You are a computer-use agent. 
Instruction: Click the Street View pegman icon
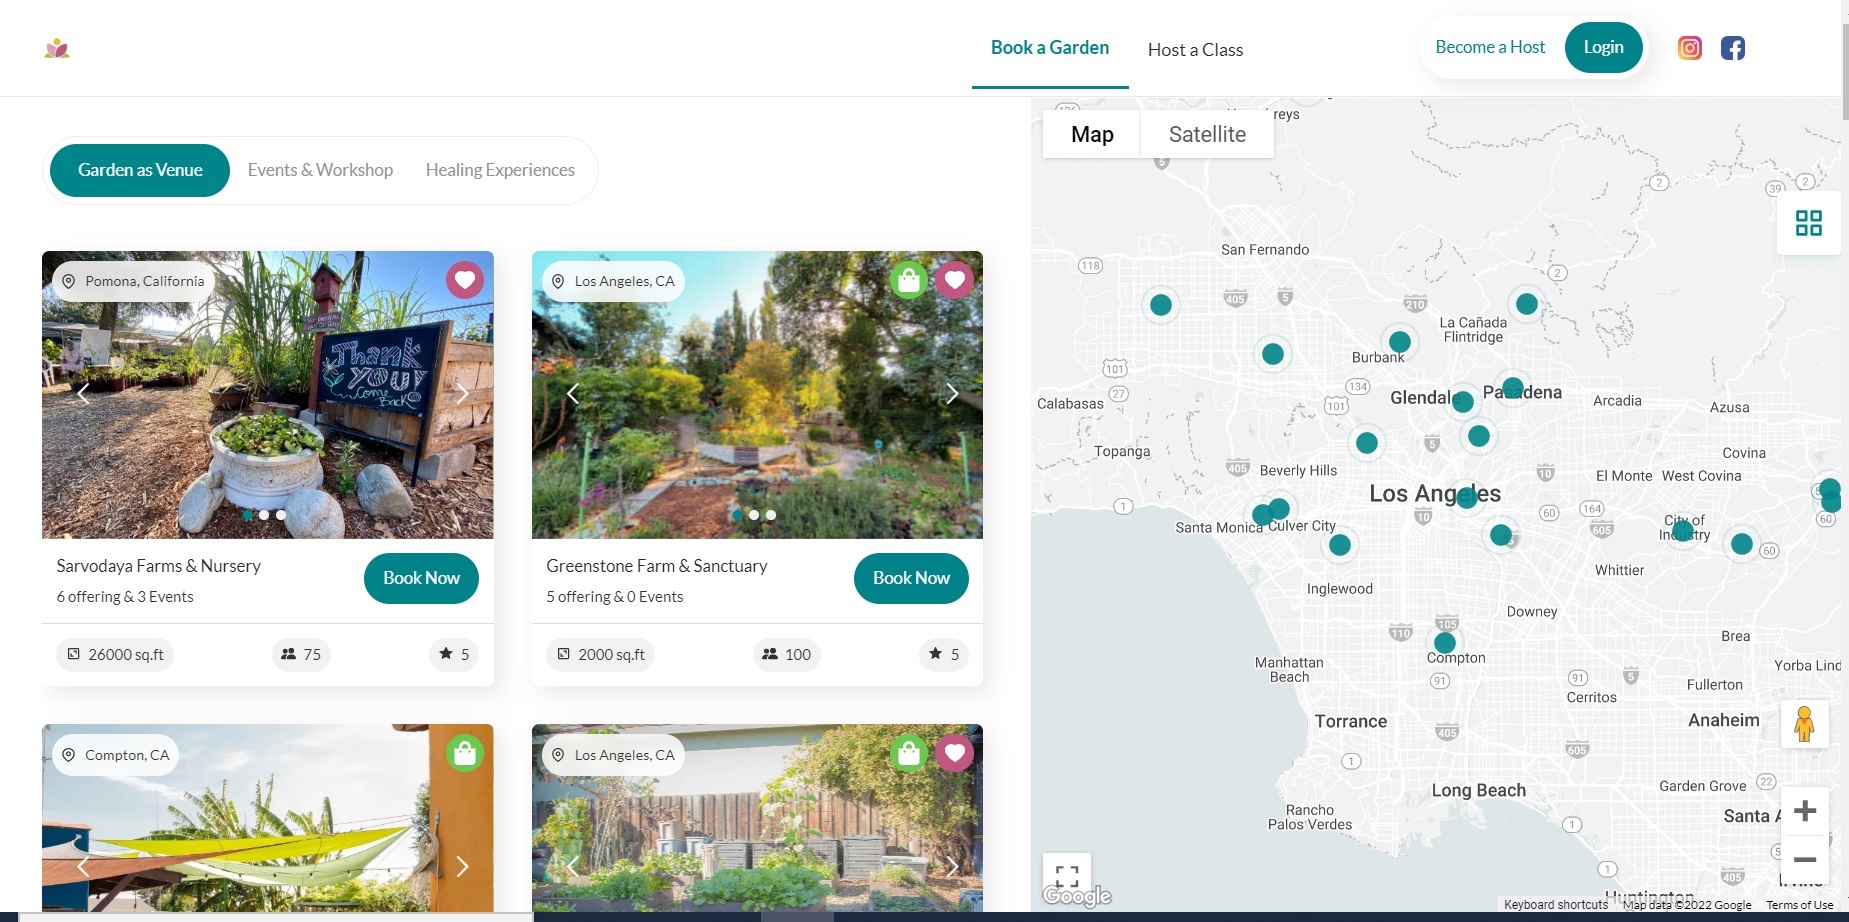point(1804,724)
